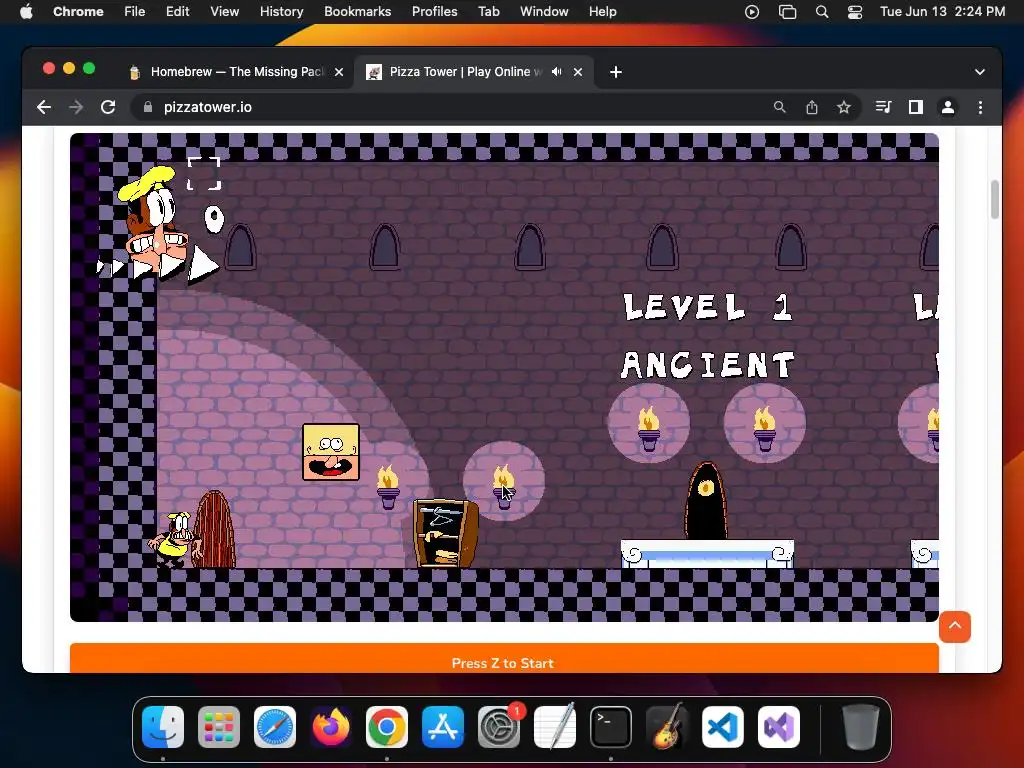The image size is (1024, 768).
Task: Close the Homebrew tab
Action: 339,72
